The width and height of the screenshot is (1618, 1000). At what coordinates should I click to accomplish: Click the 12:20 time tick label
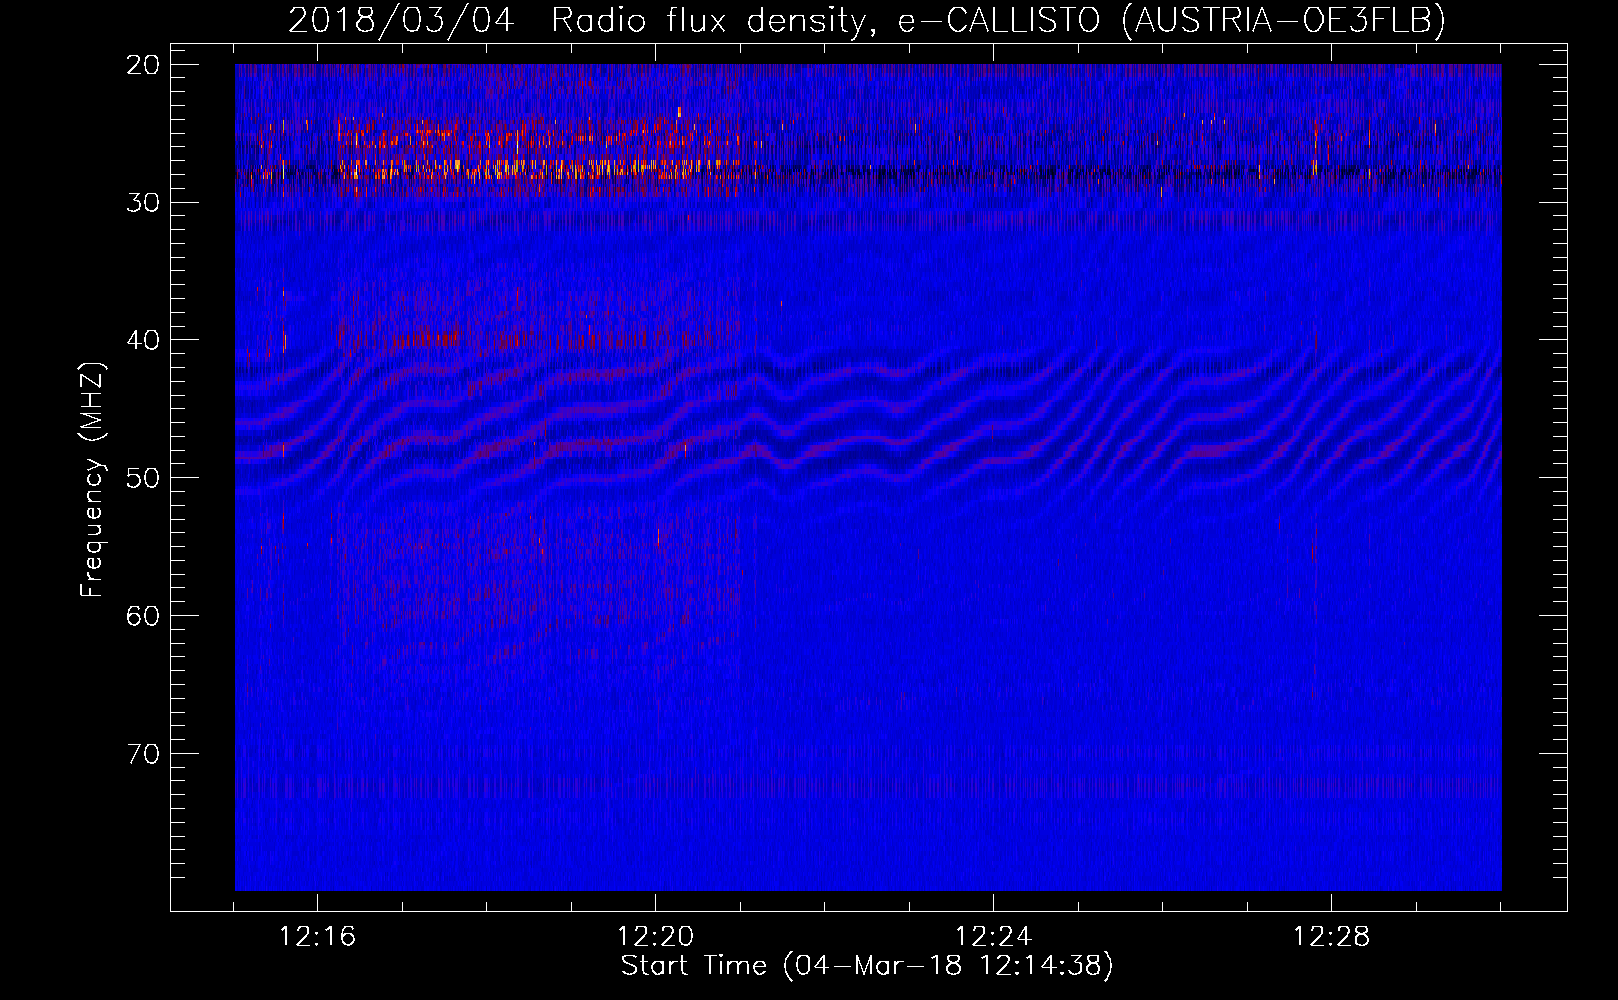(x=655, y=937)
